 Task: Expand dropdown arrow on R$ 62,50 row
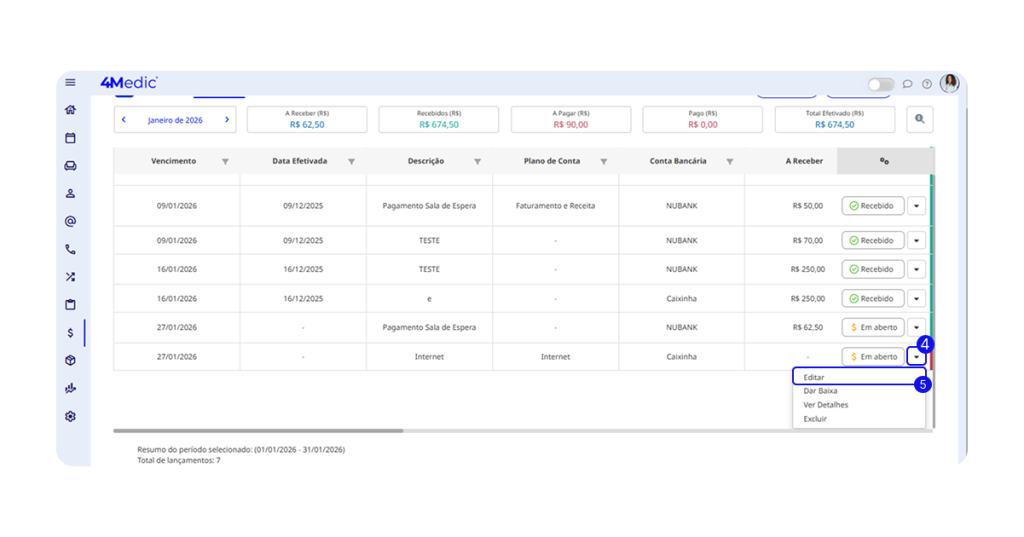pos(917,328)
